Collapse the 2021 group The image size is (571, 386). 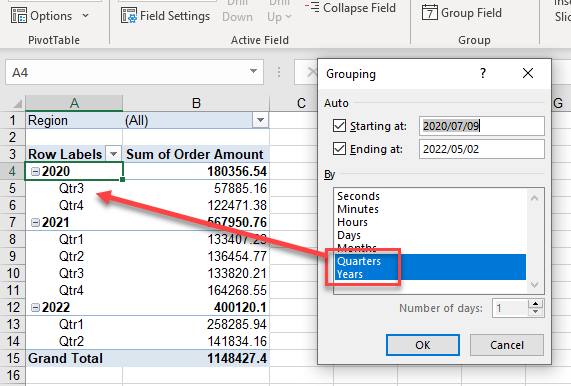pyautogui.click(x=35, y=222)
